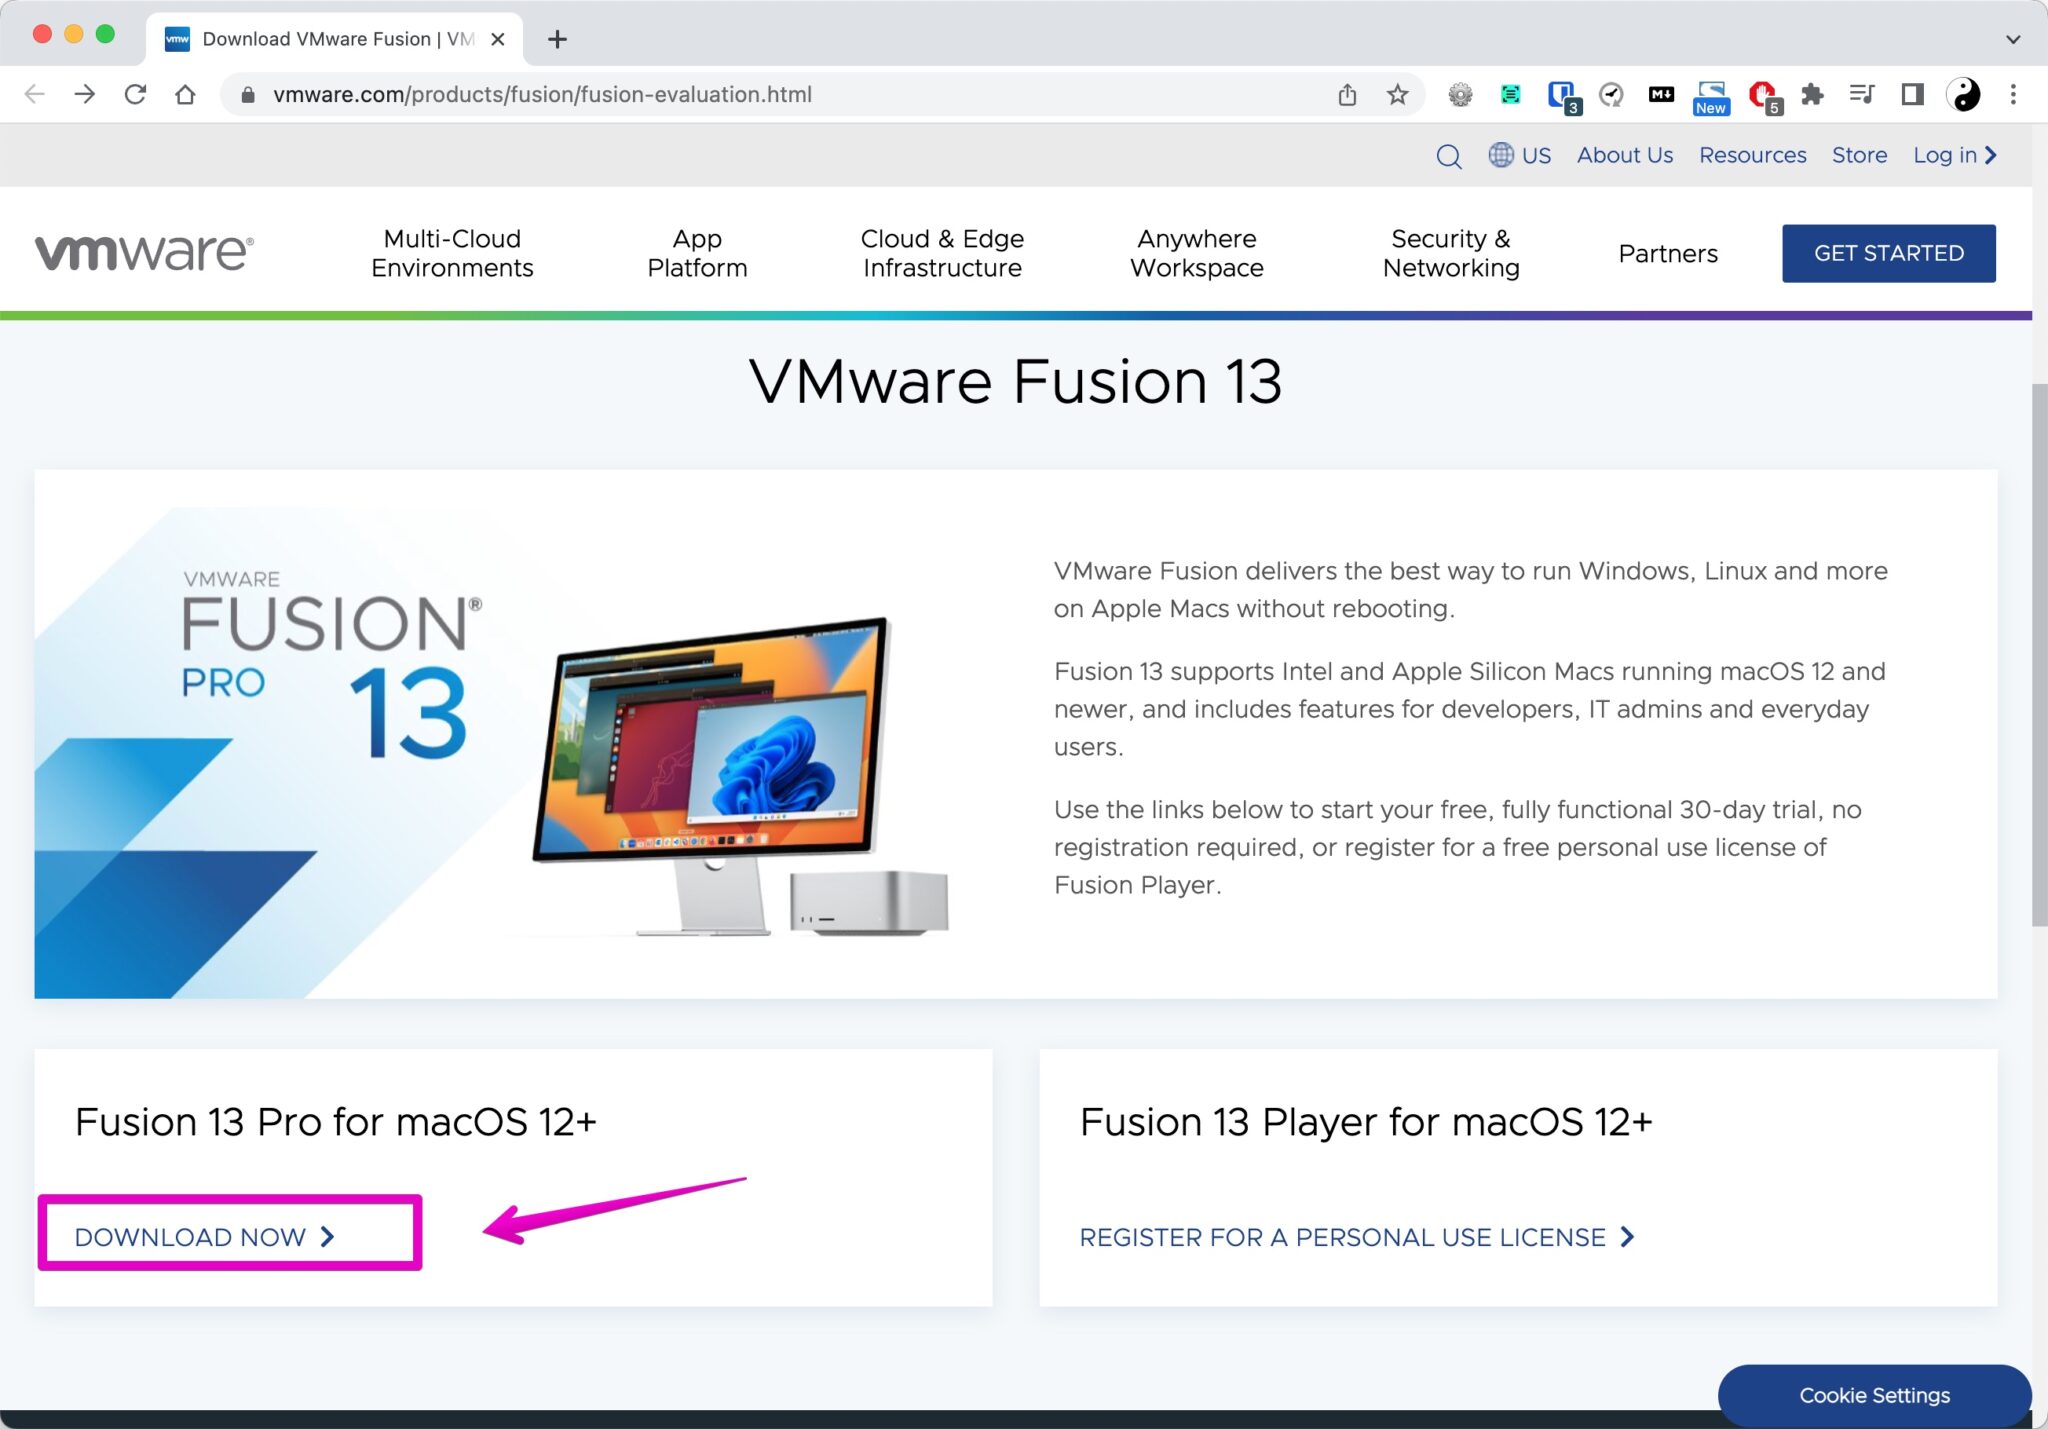This screenshot has width=2048, height=1429.
Task: Open the Multi-Cloud Environments menu
Action: [x=452, y=253]
